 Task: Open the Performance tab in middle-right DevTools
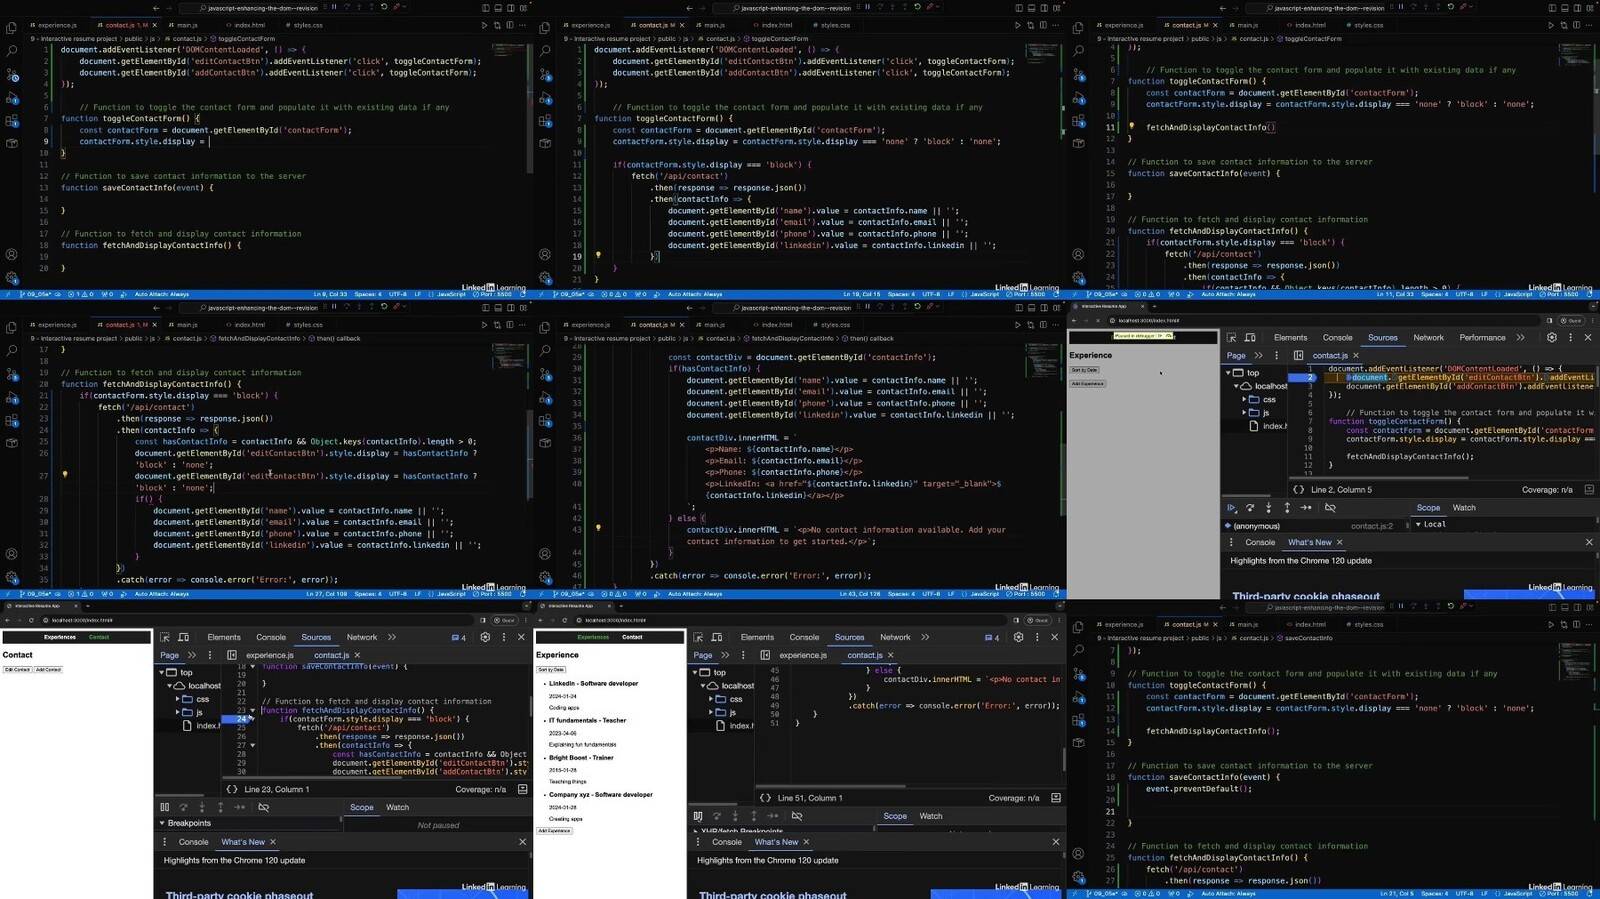click(x=1482, y=338)
